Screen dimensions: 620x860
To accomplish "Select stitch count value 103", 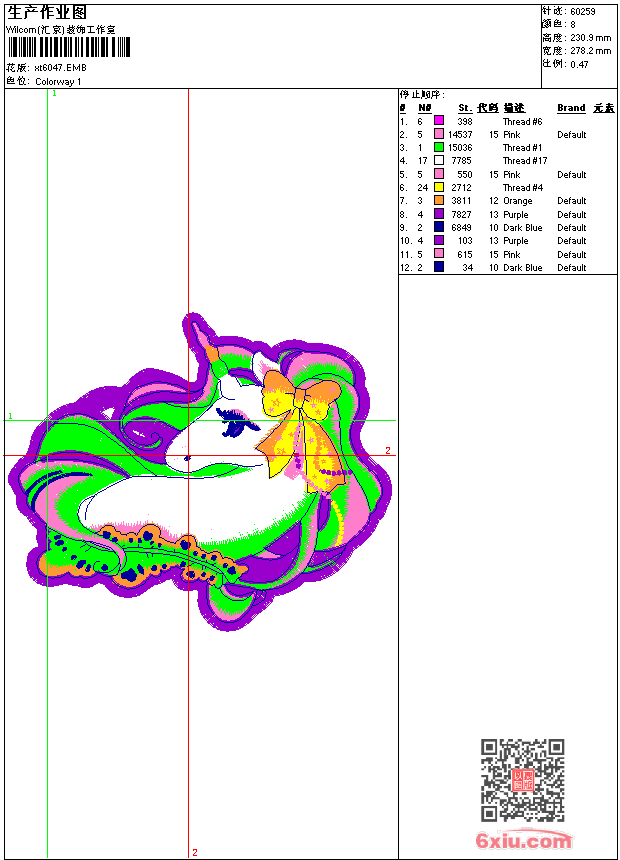I will tap(465, 241).
